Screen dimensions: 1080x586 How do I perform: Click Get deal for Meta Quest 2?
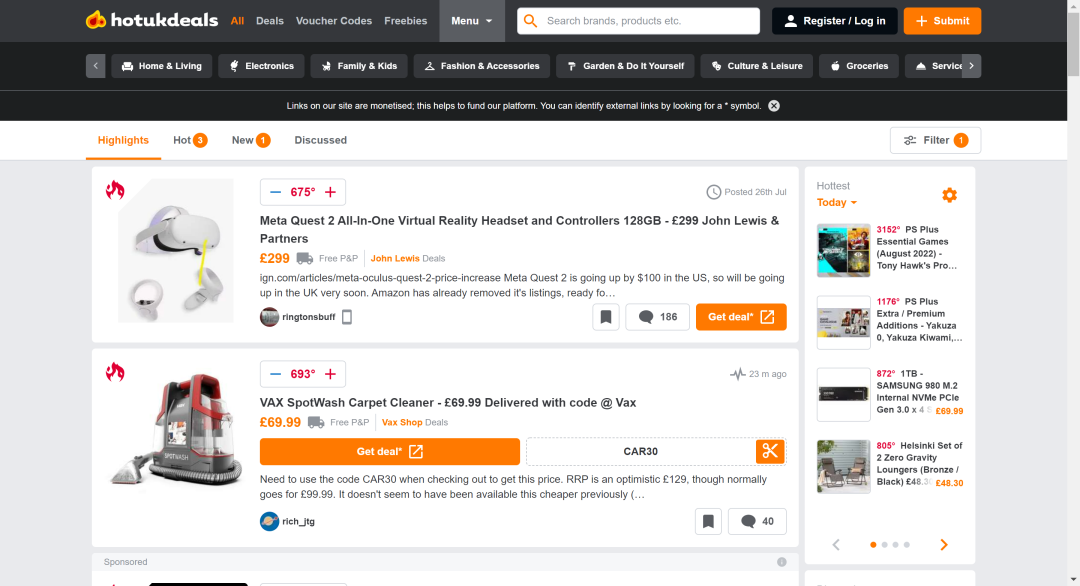click(x=741, y=317)
